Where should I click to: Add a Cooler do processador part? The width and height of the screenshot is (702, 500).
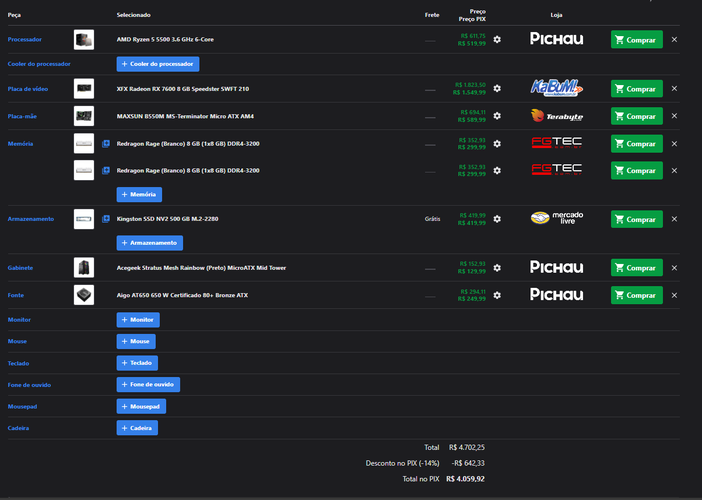(158, 64)
